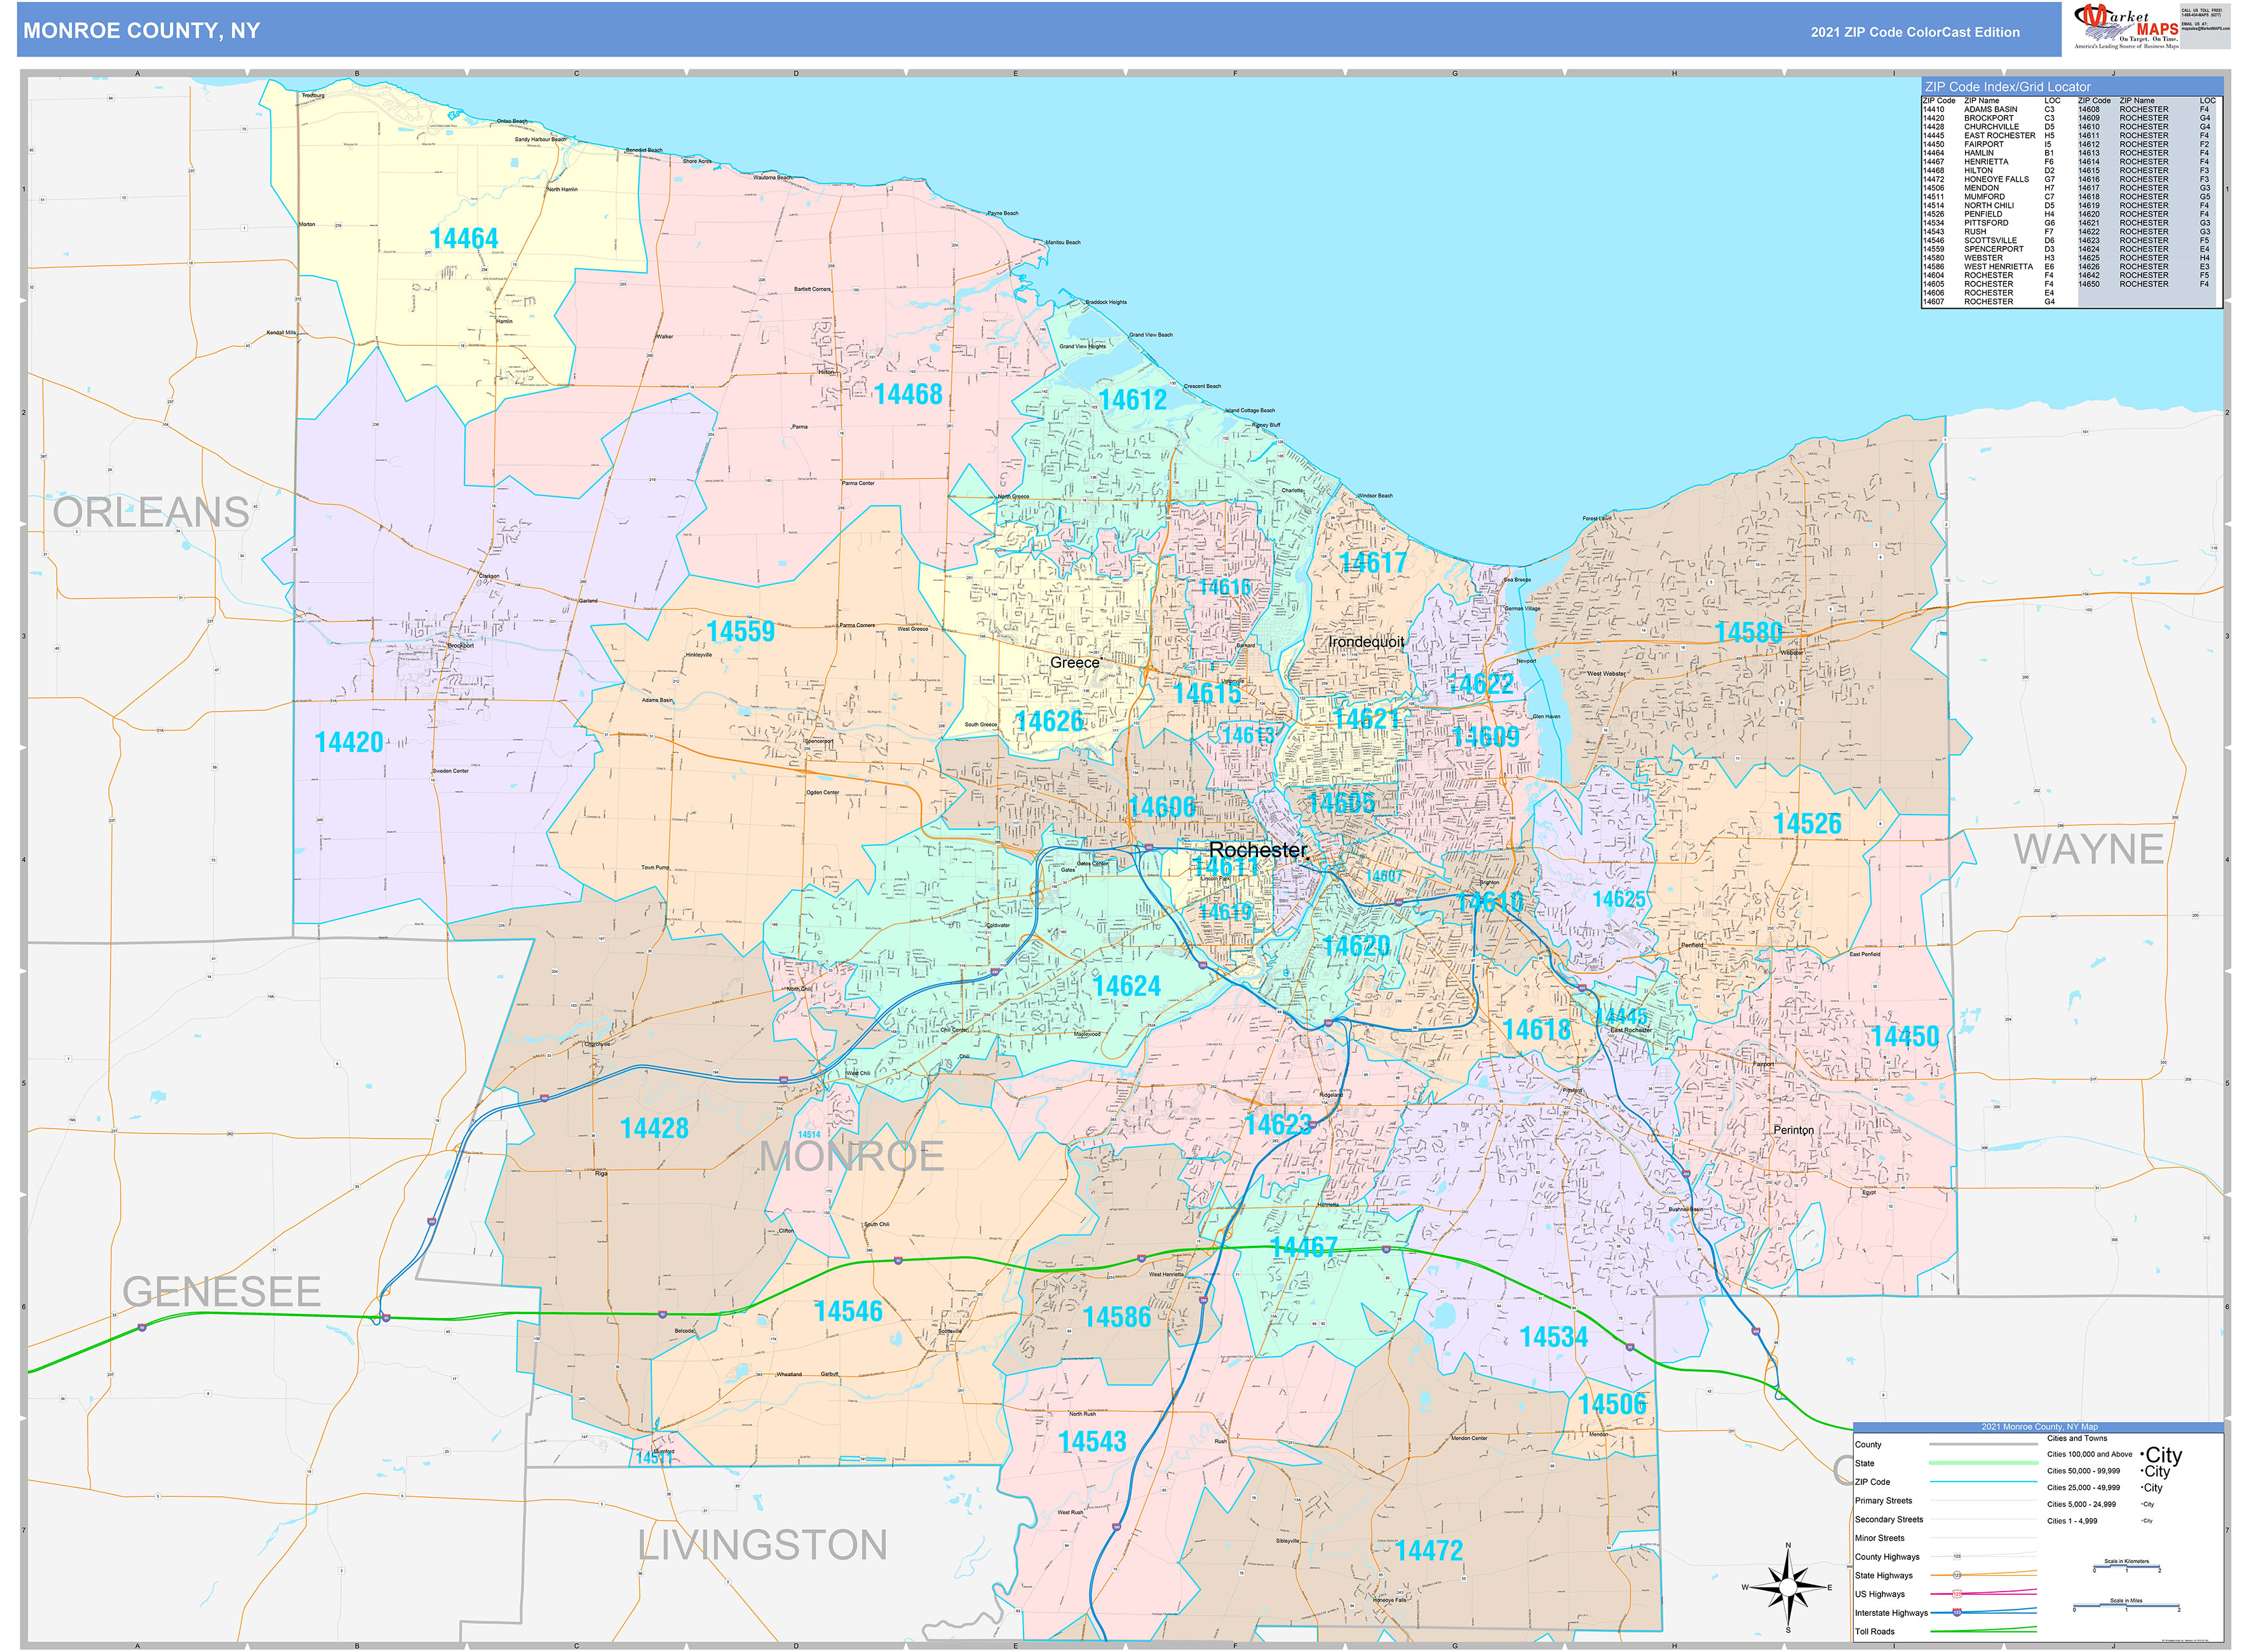Click the large 14543 ZIP label on map
Screen dimensions: 2242x1652
pos(1092,1441)
